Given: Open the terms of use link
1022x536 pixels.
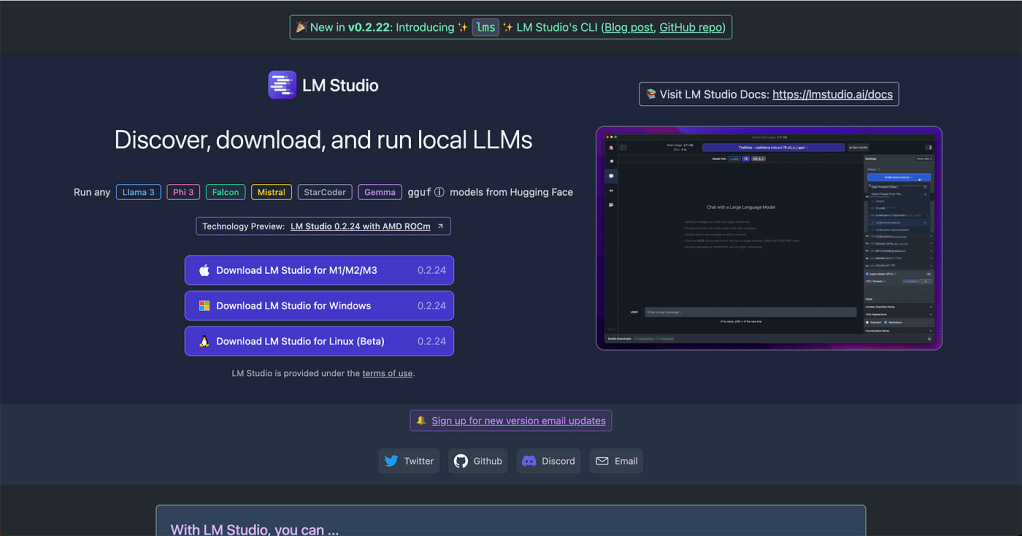Looking at the screenshot, I should click(387, 374).
